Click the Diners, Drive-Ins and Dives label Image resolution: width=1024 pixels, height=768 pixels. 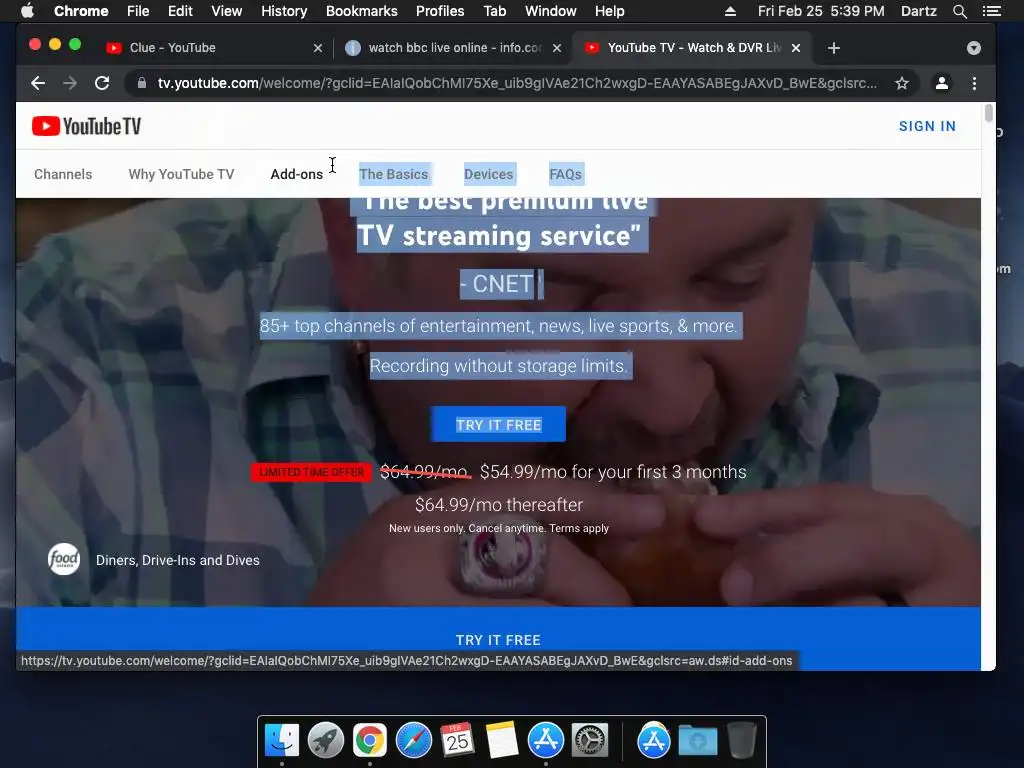click(178, 560)
